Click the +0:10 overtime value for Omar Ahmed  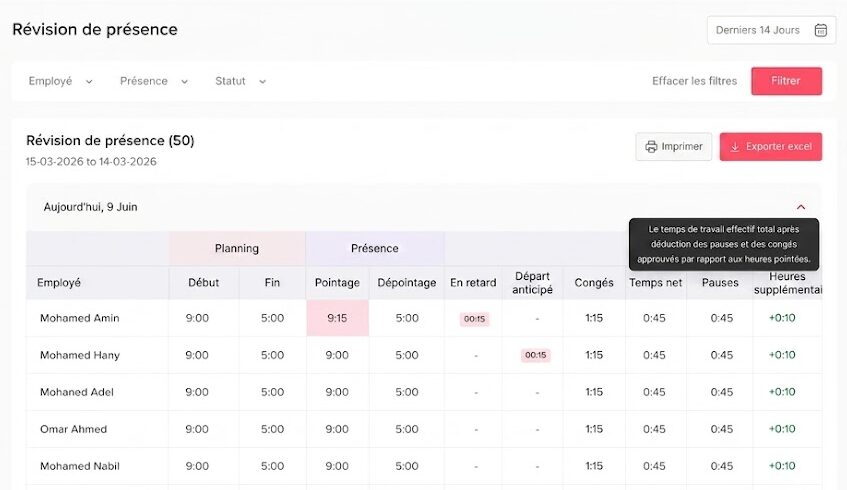click(x=782, y=429)
